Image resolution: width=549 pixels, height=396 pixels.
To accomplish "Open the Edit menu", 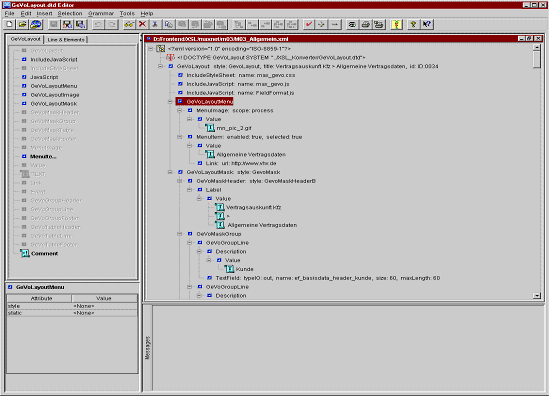I will (x=26, y=13).
